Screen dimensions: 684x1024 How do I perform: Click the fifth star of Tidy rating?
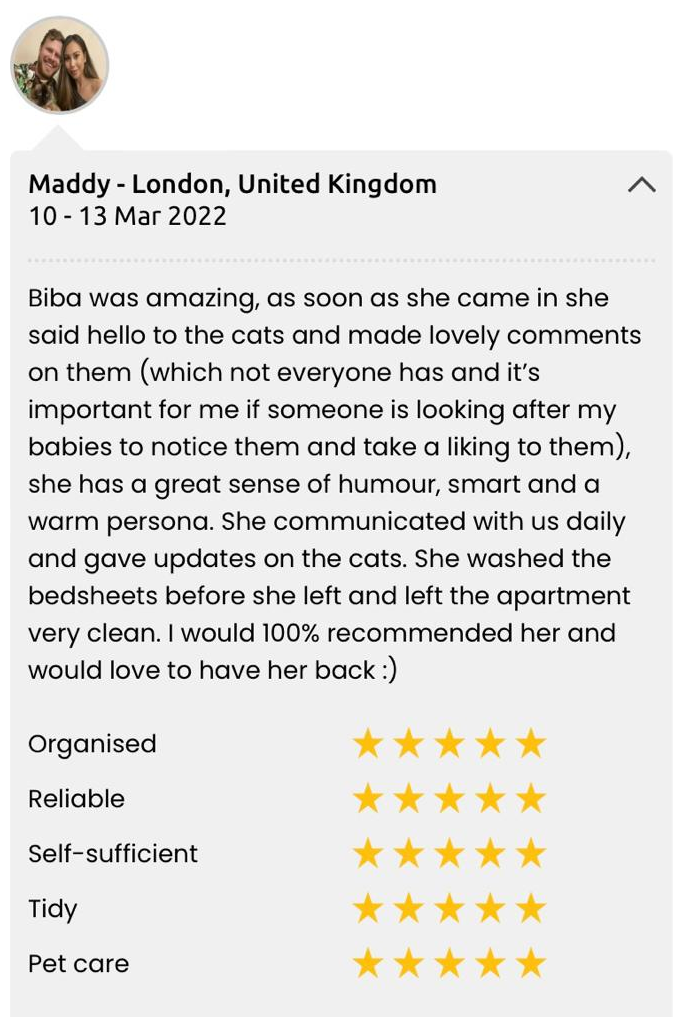(x=531, y=909)
